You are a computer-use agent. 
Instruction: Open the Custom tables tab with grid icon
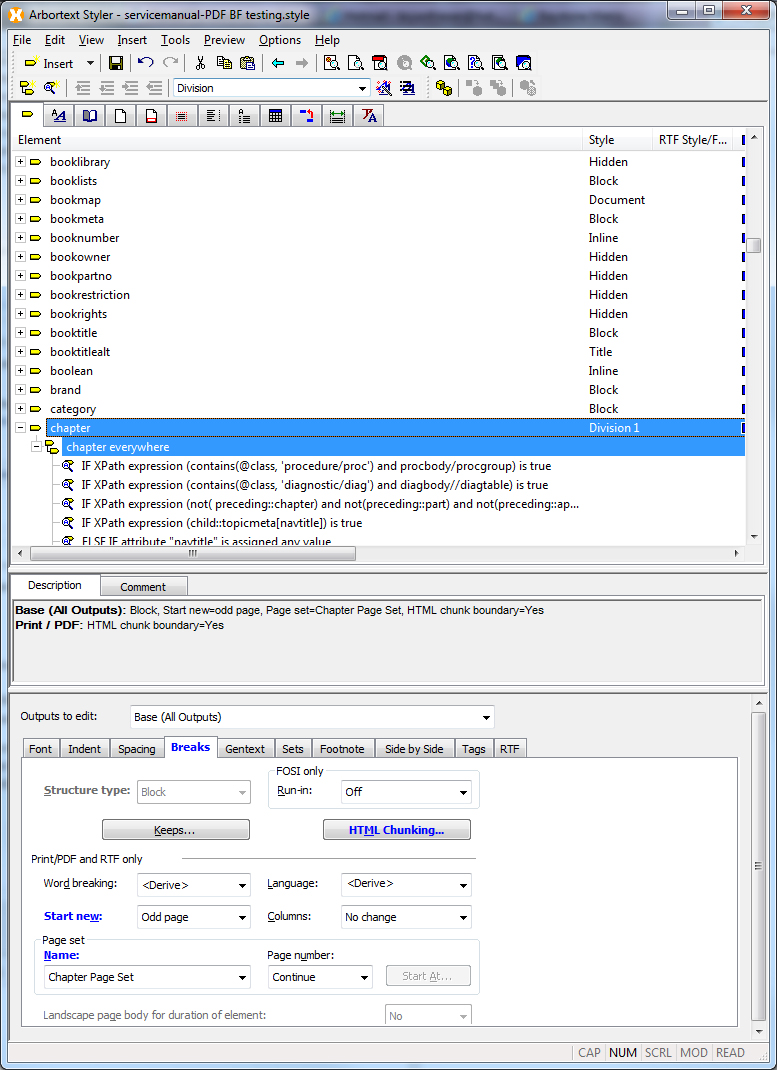pyautogui.click(x=275, y=116)
